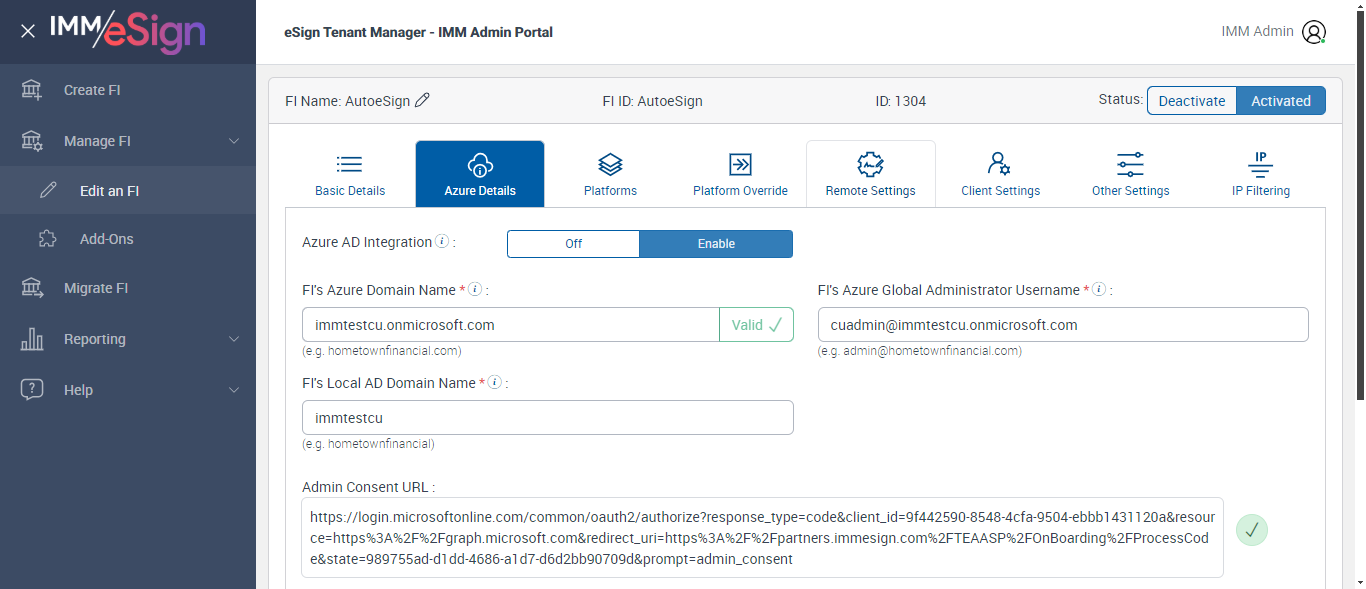Click the Global Administrator Username field
Viewport: 1366px width, 589px height.
1063,325
